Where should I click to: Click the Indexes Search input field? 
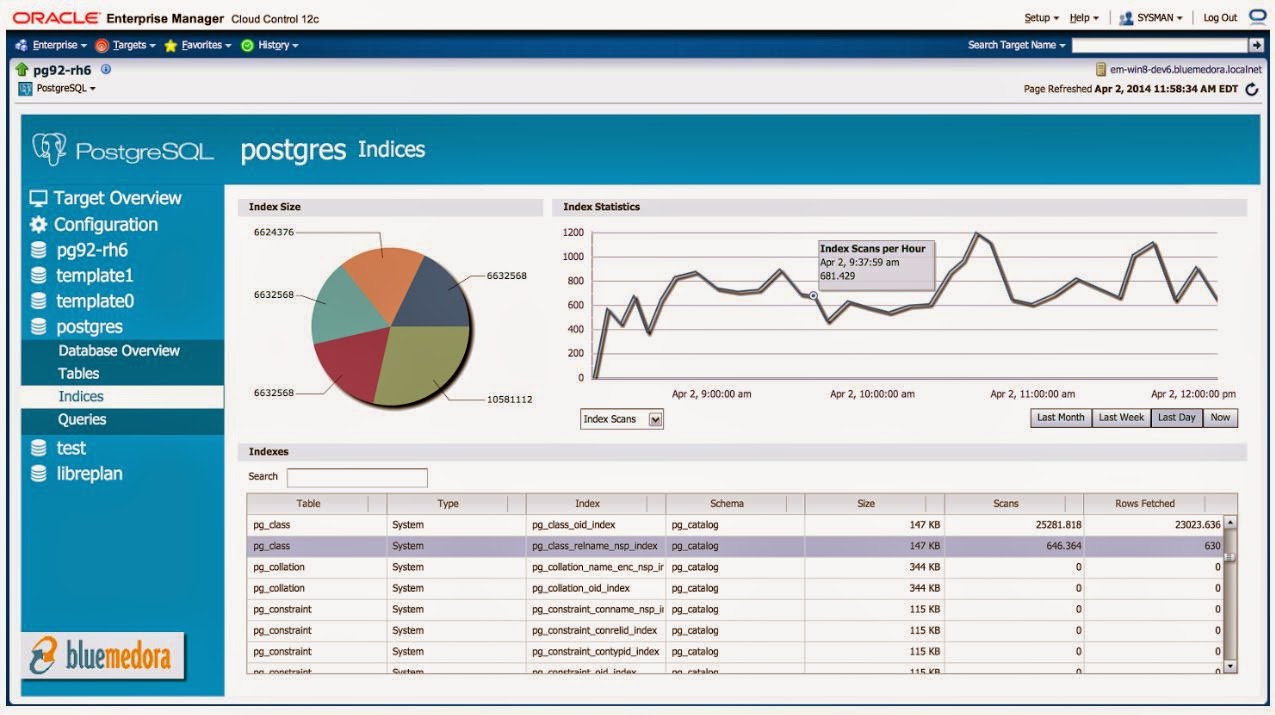click(357, 477)
